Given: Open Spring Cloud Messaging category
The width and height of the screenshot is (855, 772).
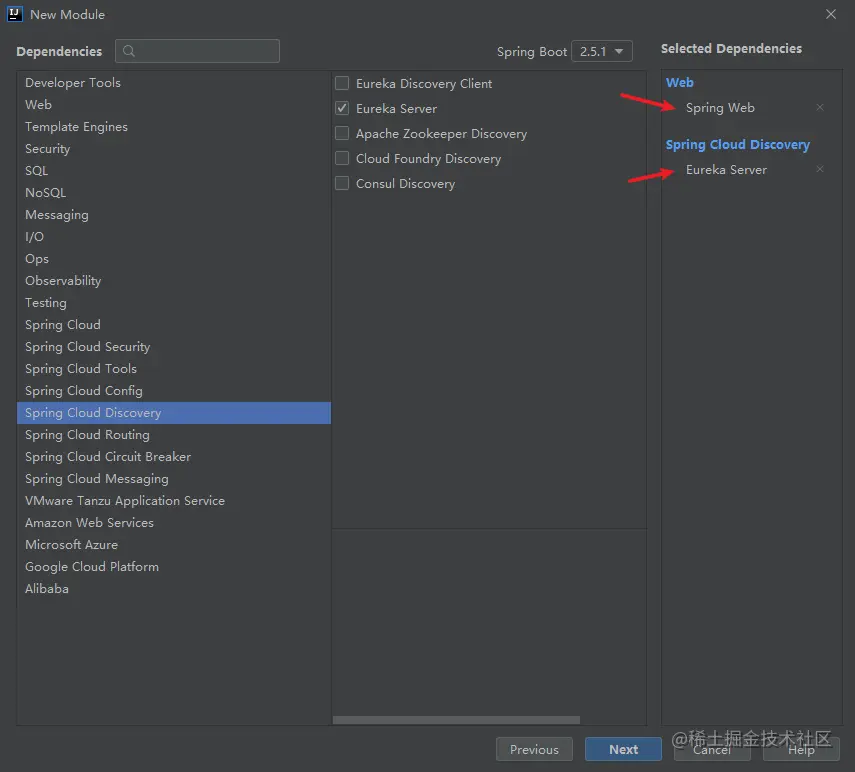Looking at the screenshot, I should pos(174,479).
